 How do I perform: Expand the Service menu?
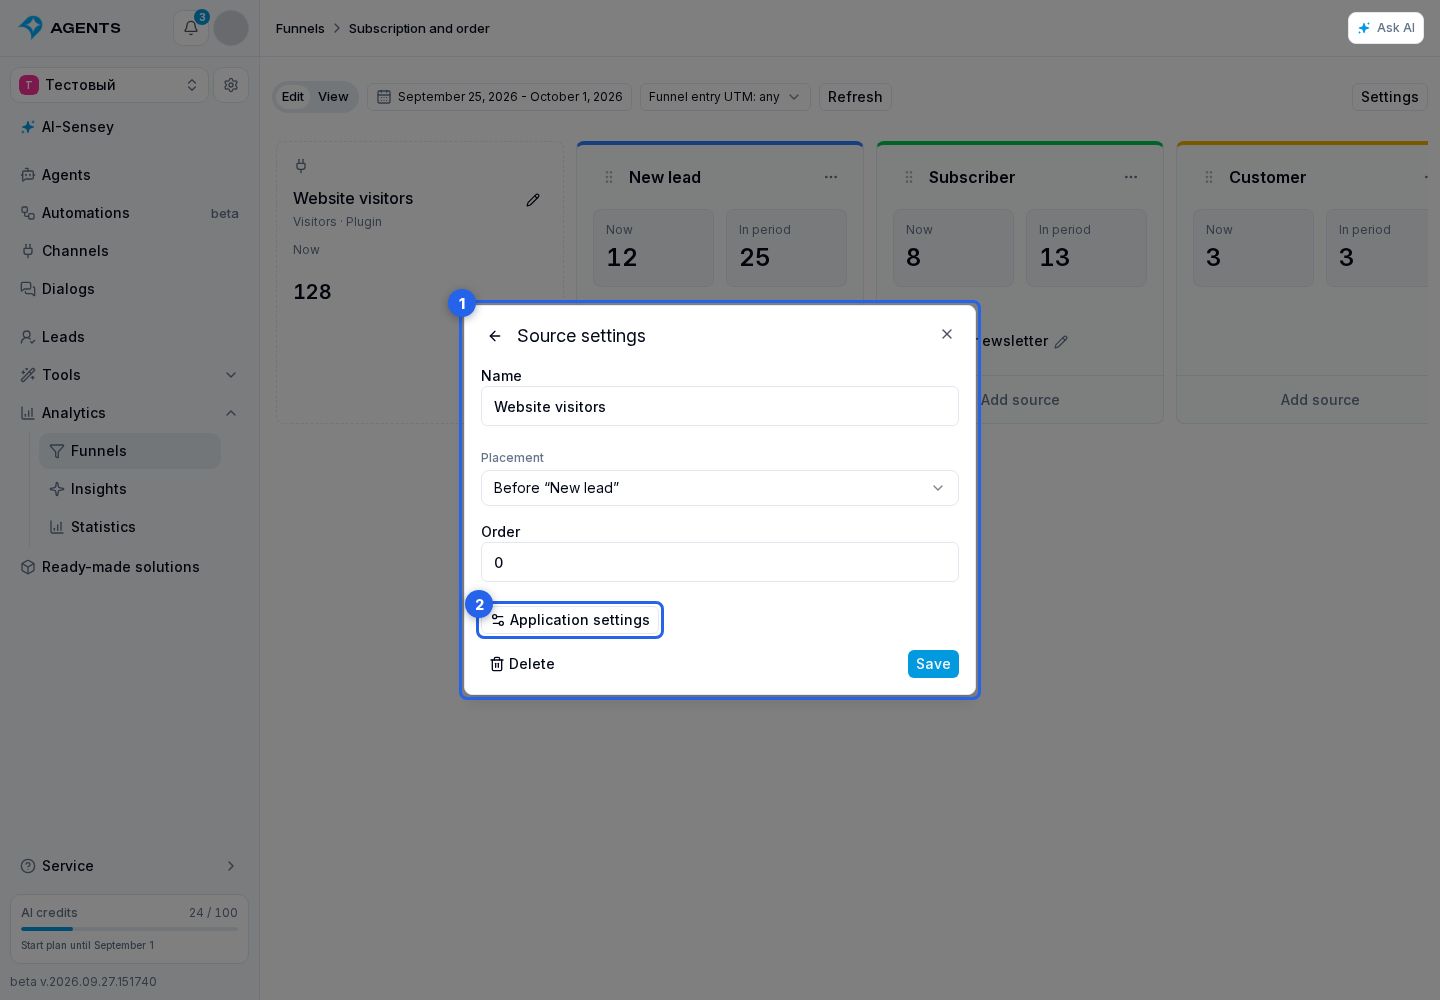[130, 866]
